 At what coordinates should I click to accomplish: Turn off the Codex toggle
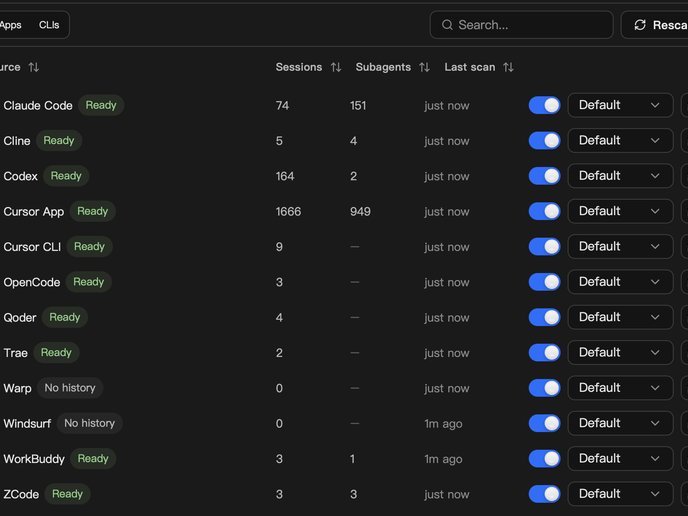[545, 176]
